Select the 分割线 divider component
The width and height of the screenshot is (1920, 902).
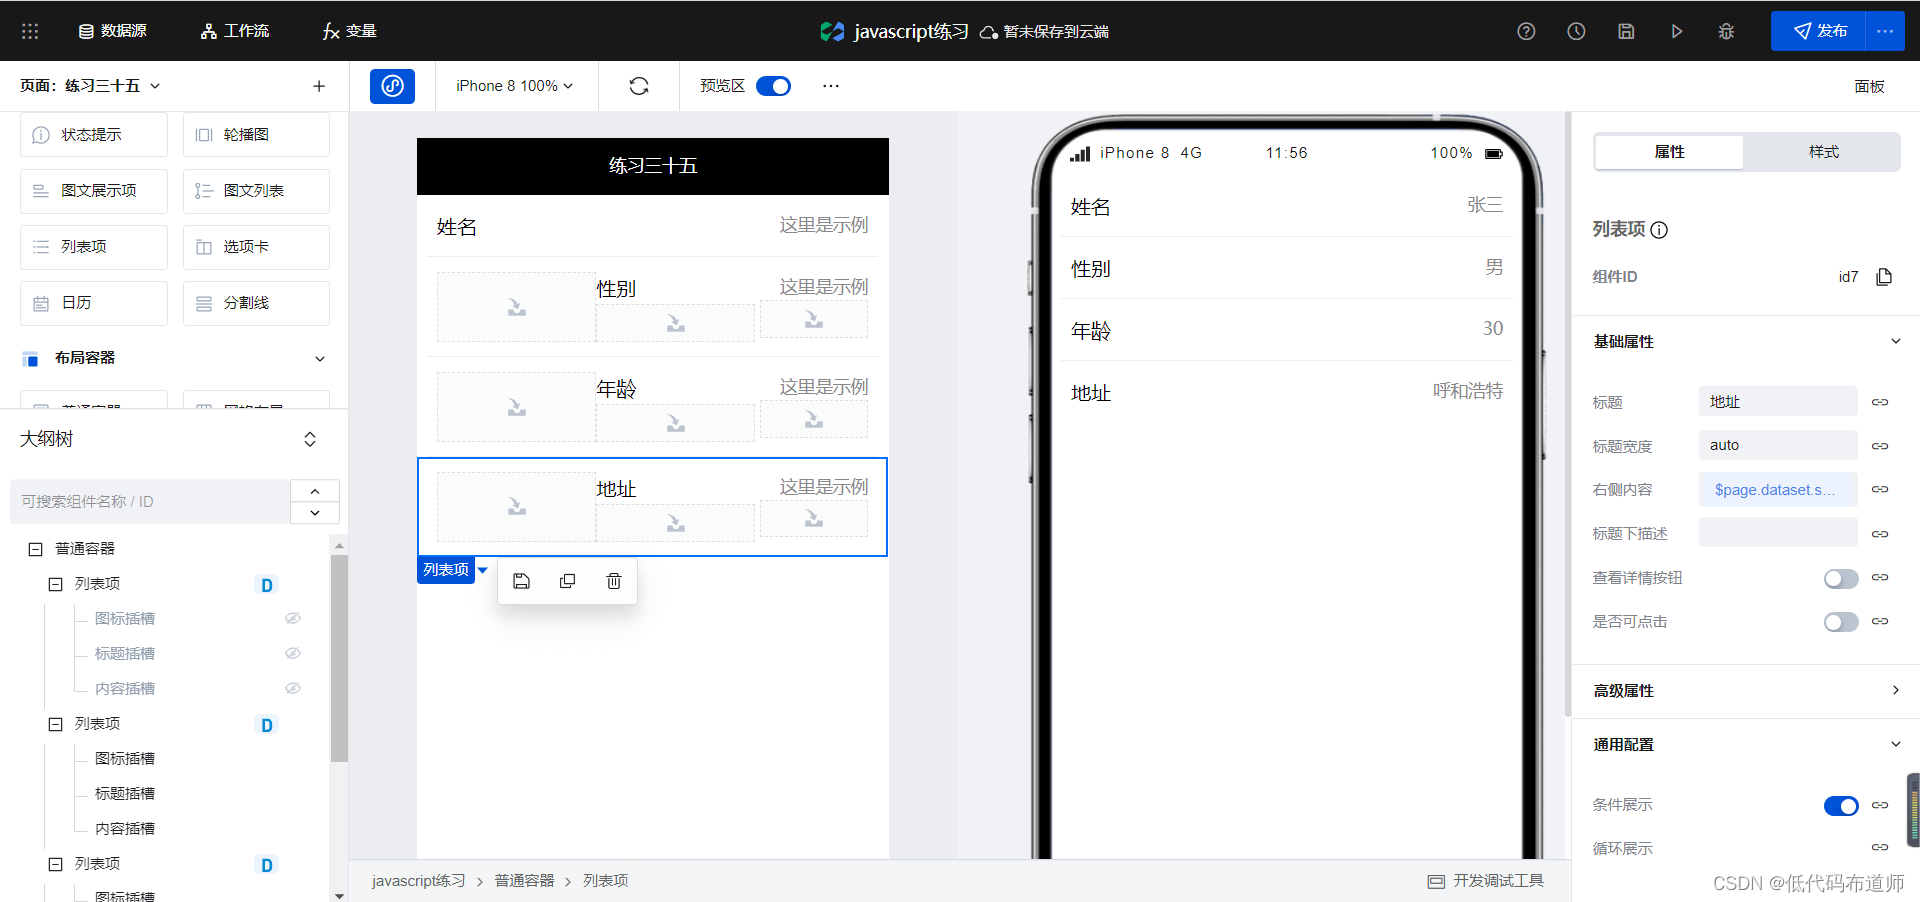(x=256, y=302)
